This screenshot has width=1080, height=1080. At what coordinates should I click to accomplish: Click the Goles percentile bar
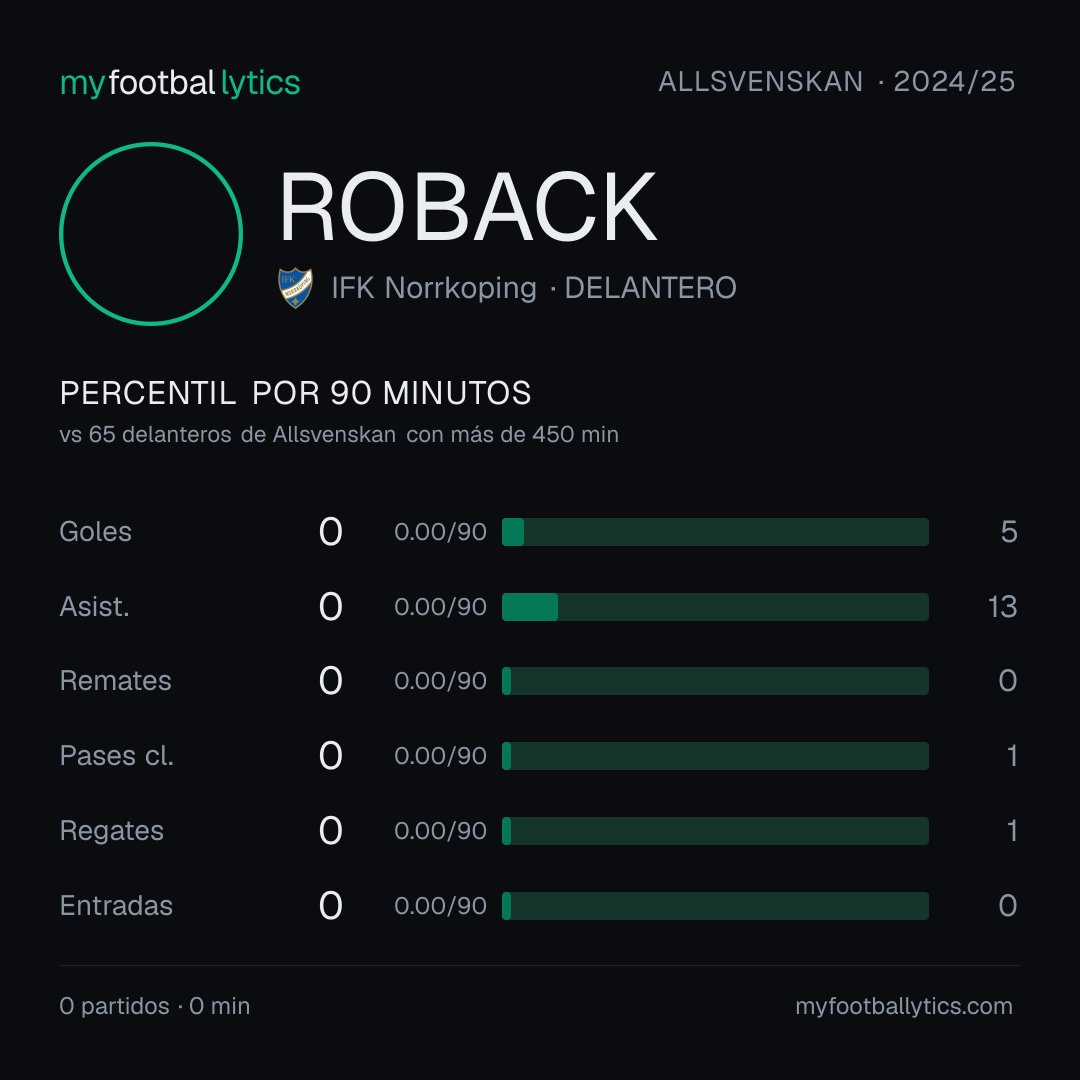(x=715, y=532)
